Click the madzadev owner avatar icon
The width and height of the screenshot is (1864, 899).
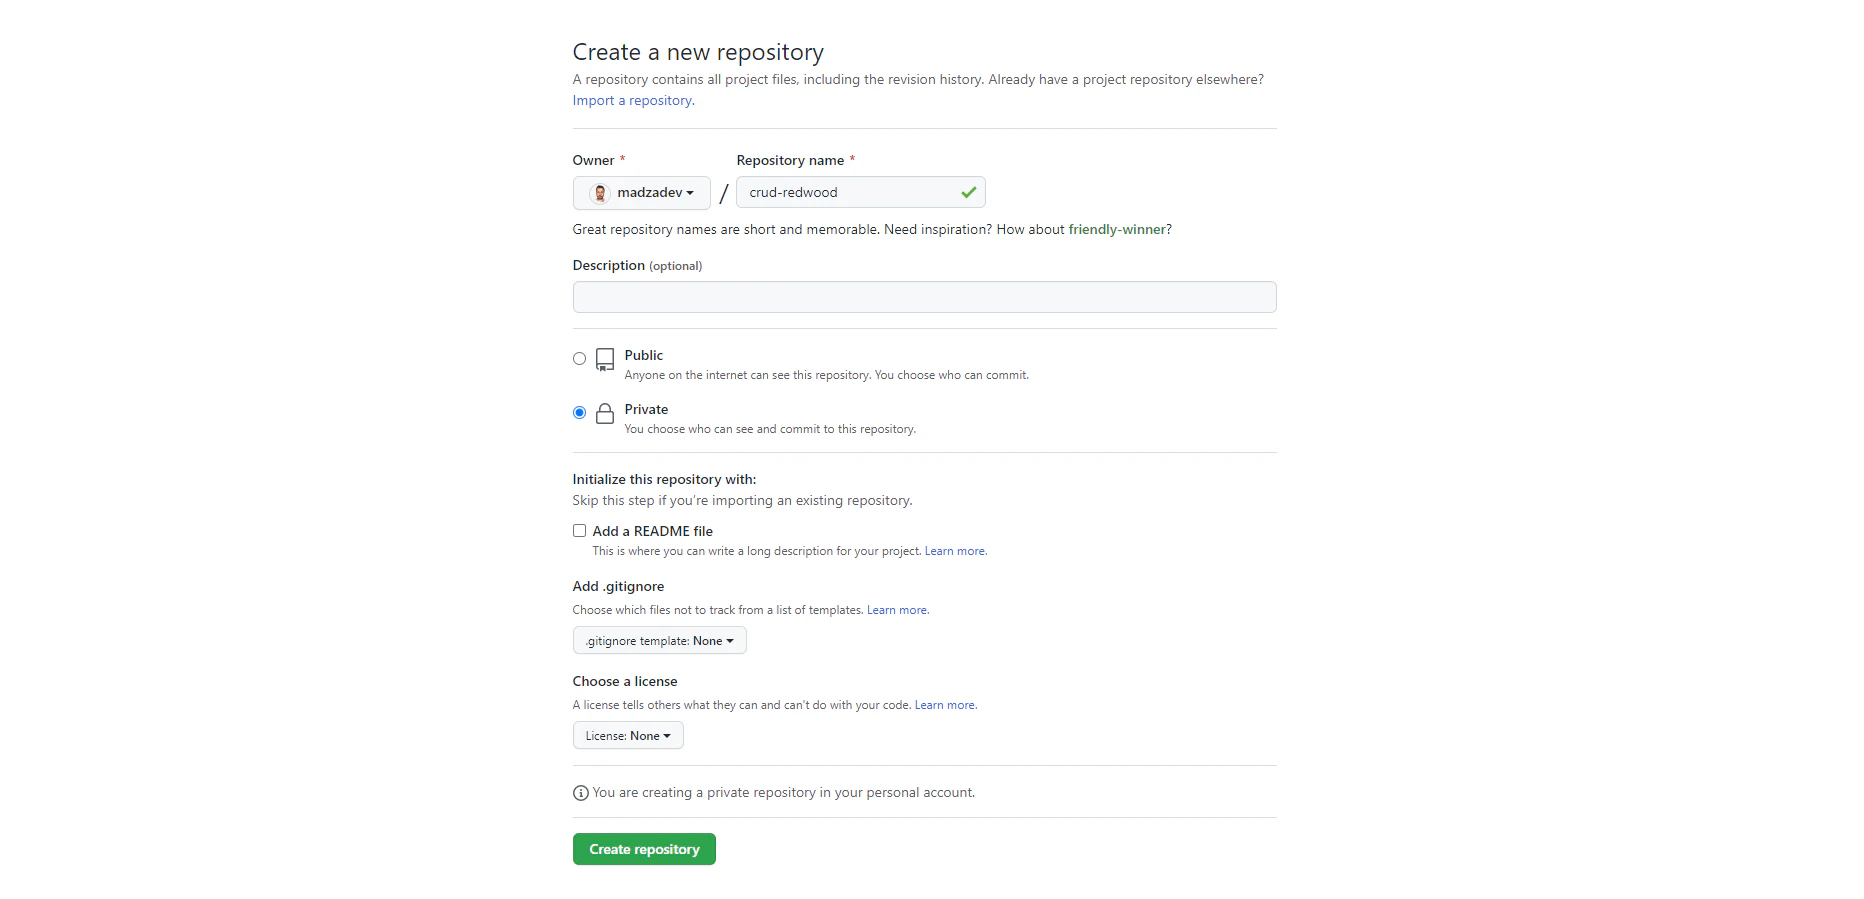[599, 193]
